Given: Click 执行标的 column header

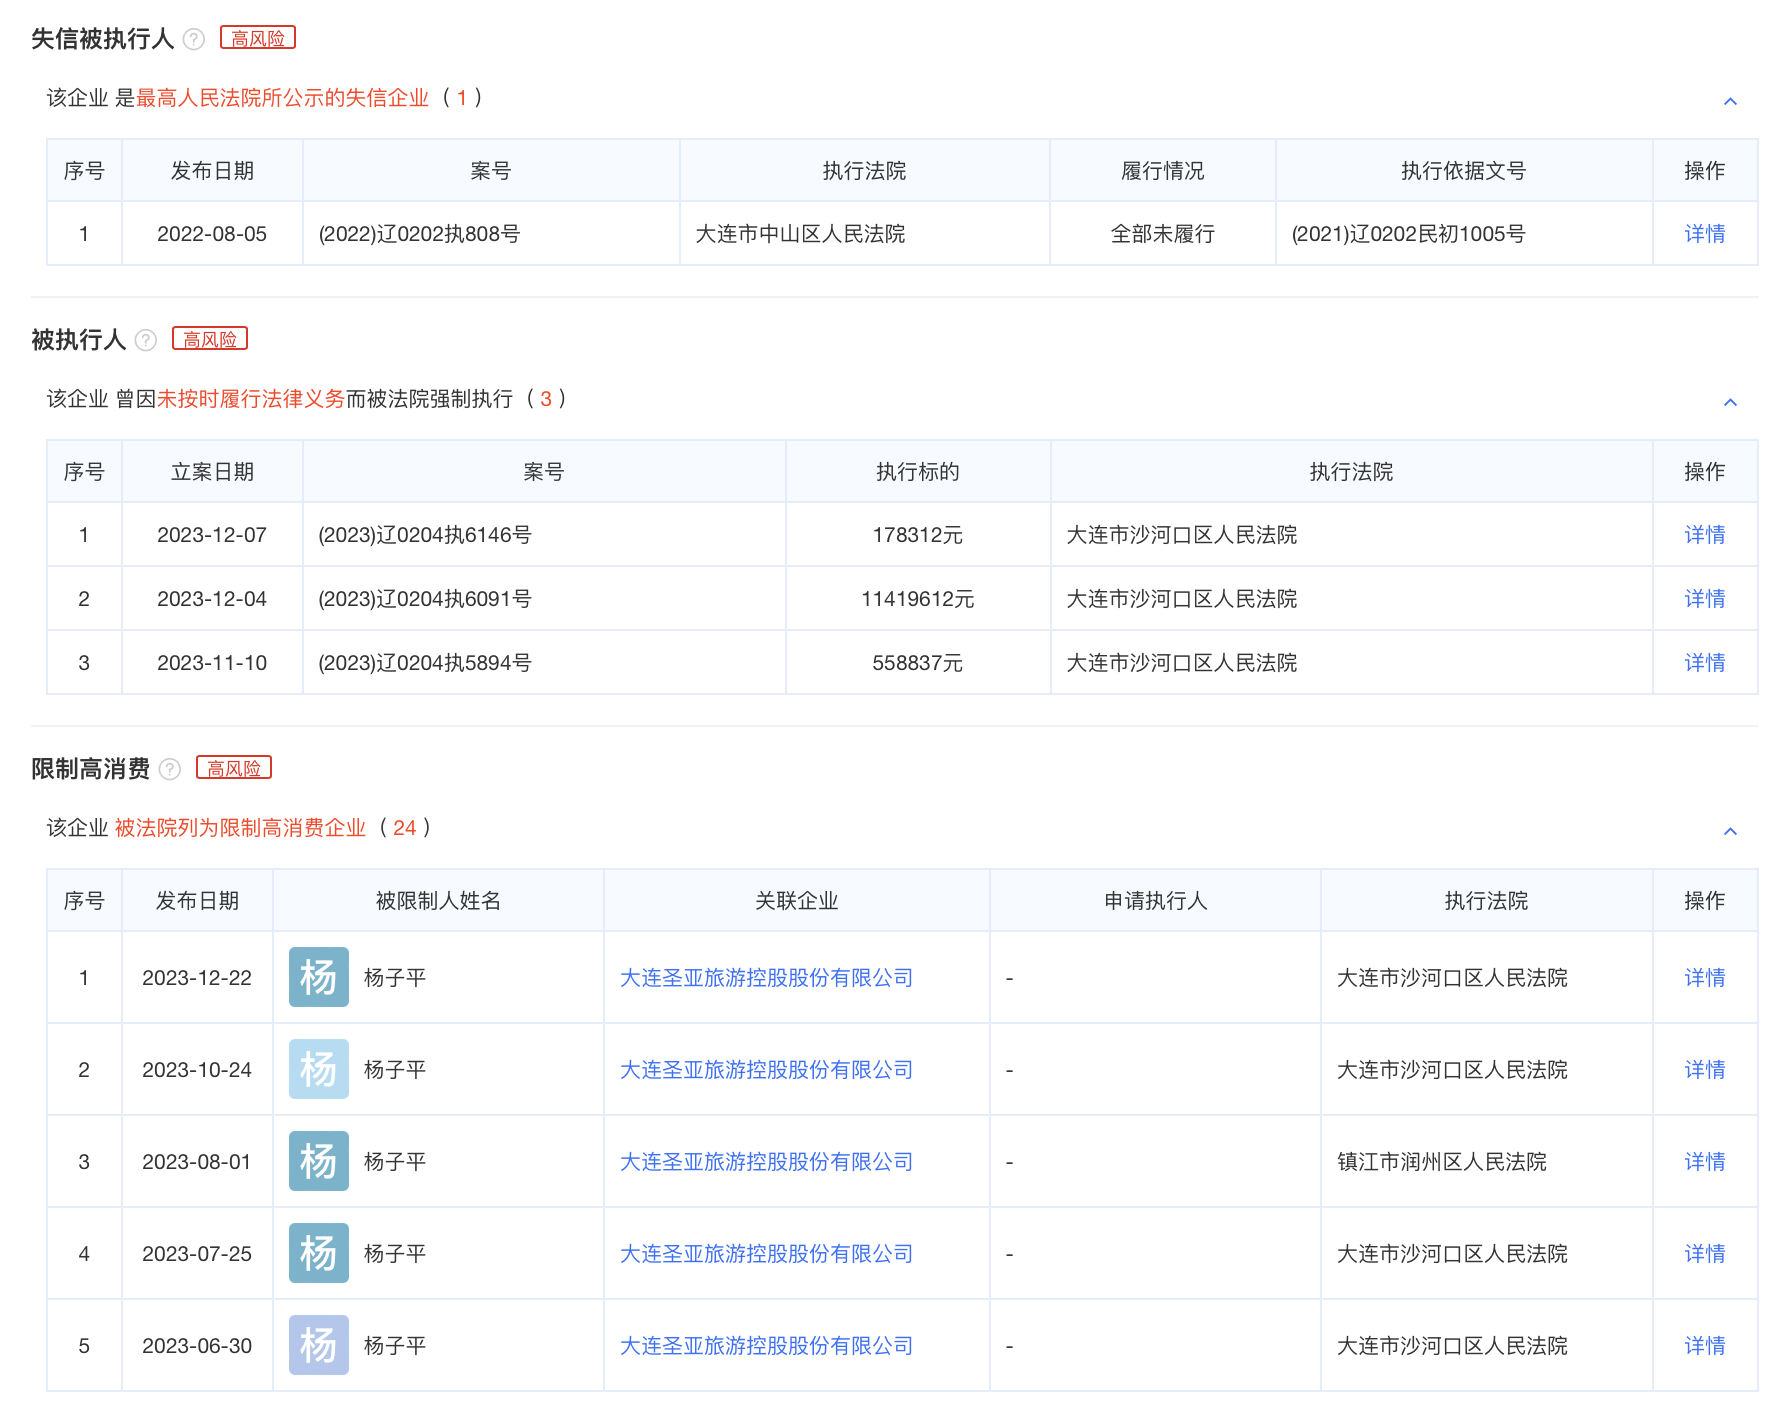Looking at the screenshot, I should (x=918, y=472).
